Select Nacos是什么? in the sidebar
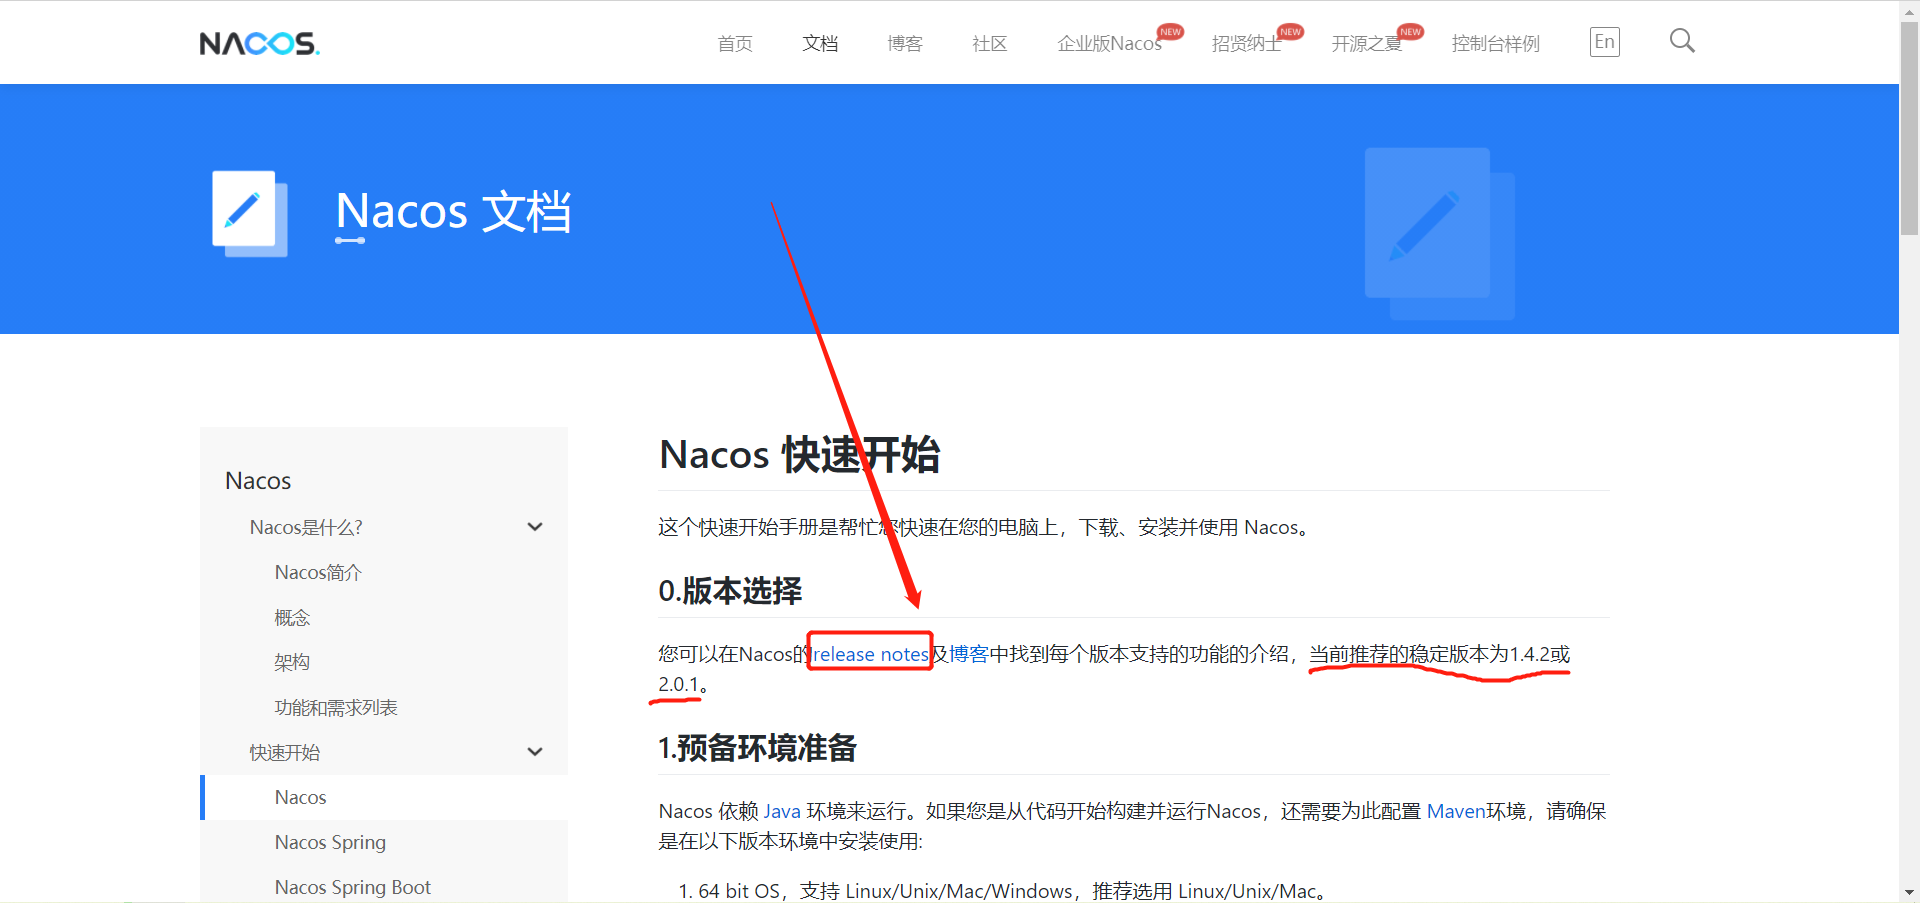The height and width of the screenshot is (903, 1920). coord(306,527)
